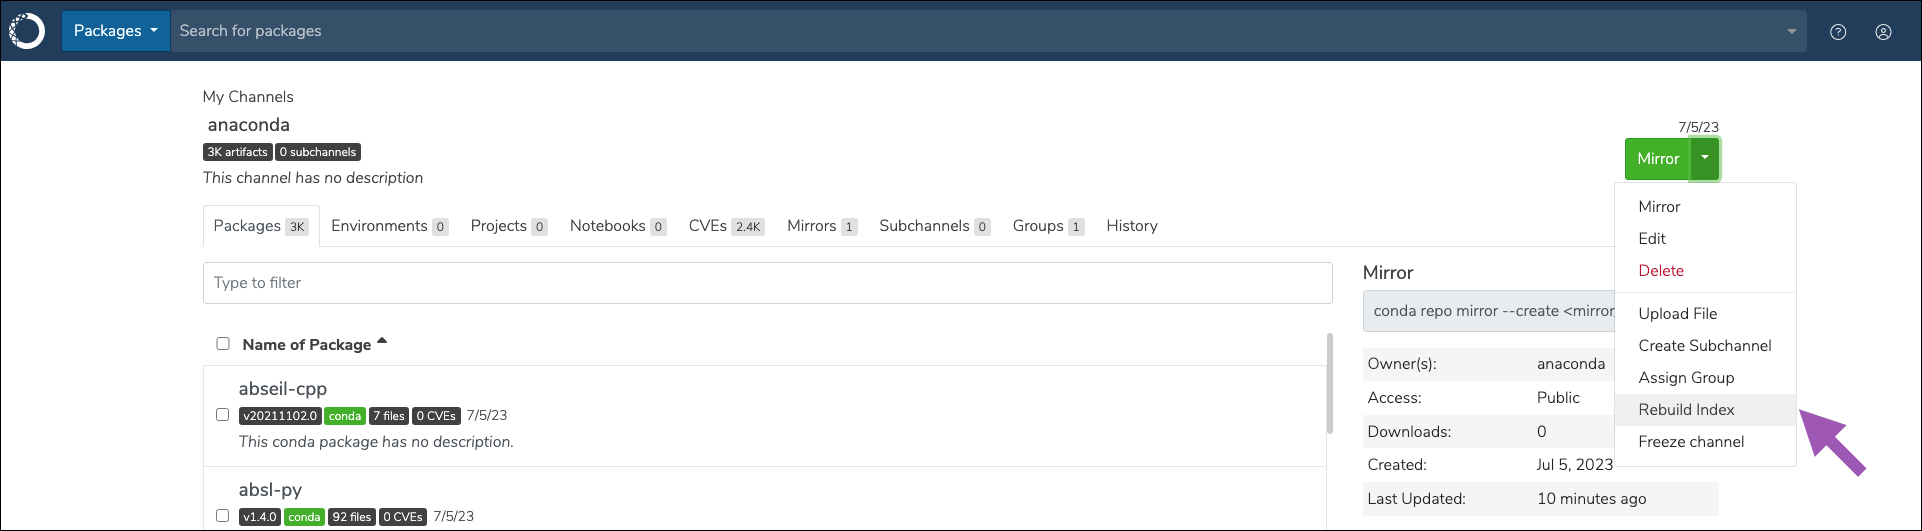Image resolution: width=1922 pixels, height=531 pixels.
Task: Click the sort arrow beside Name of Package
Action: click(x=382, y=342)
